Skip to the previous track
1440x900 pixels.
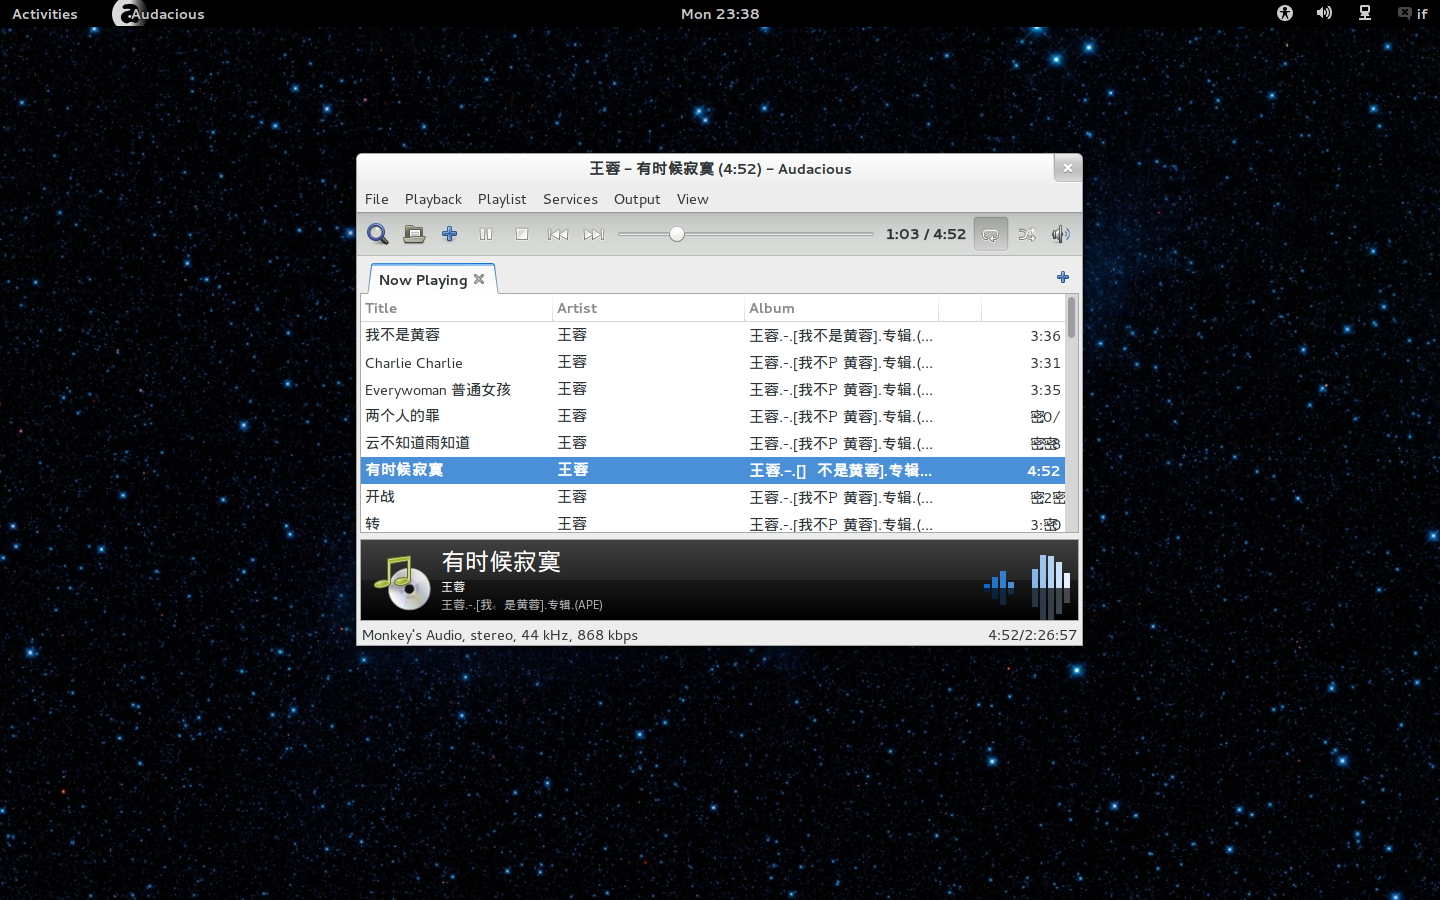coord(558,234)
